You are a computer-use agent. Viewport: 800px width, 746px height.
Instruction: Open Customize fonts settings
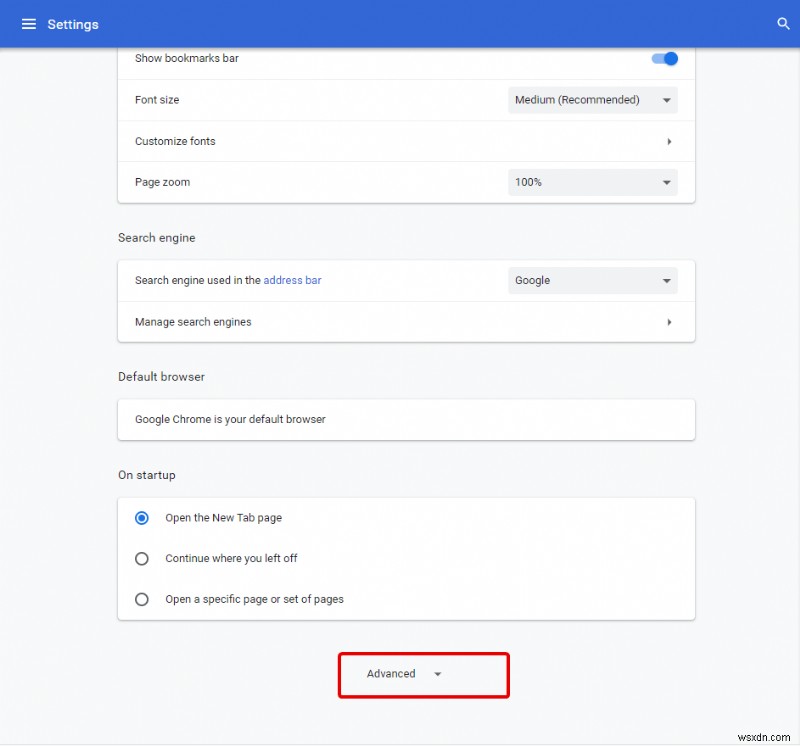tap(400, 141)
